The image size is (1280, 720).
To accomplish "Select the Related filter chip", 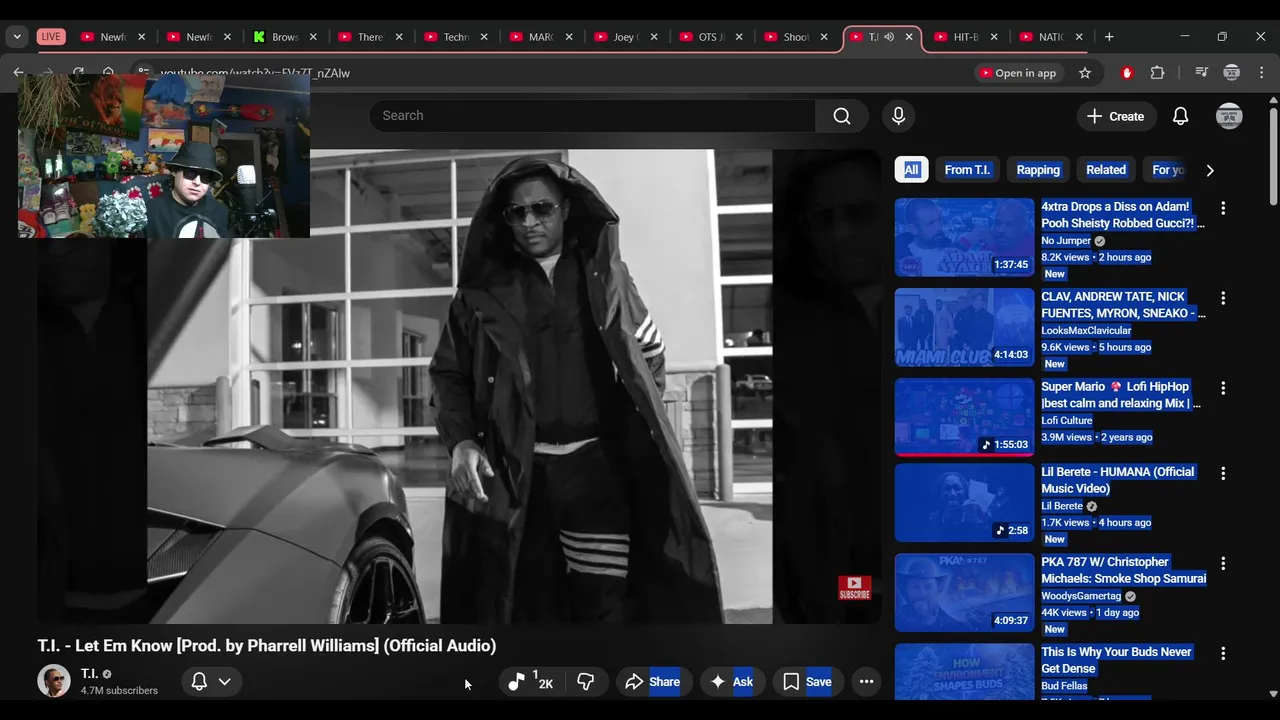I will (1106, 170).
